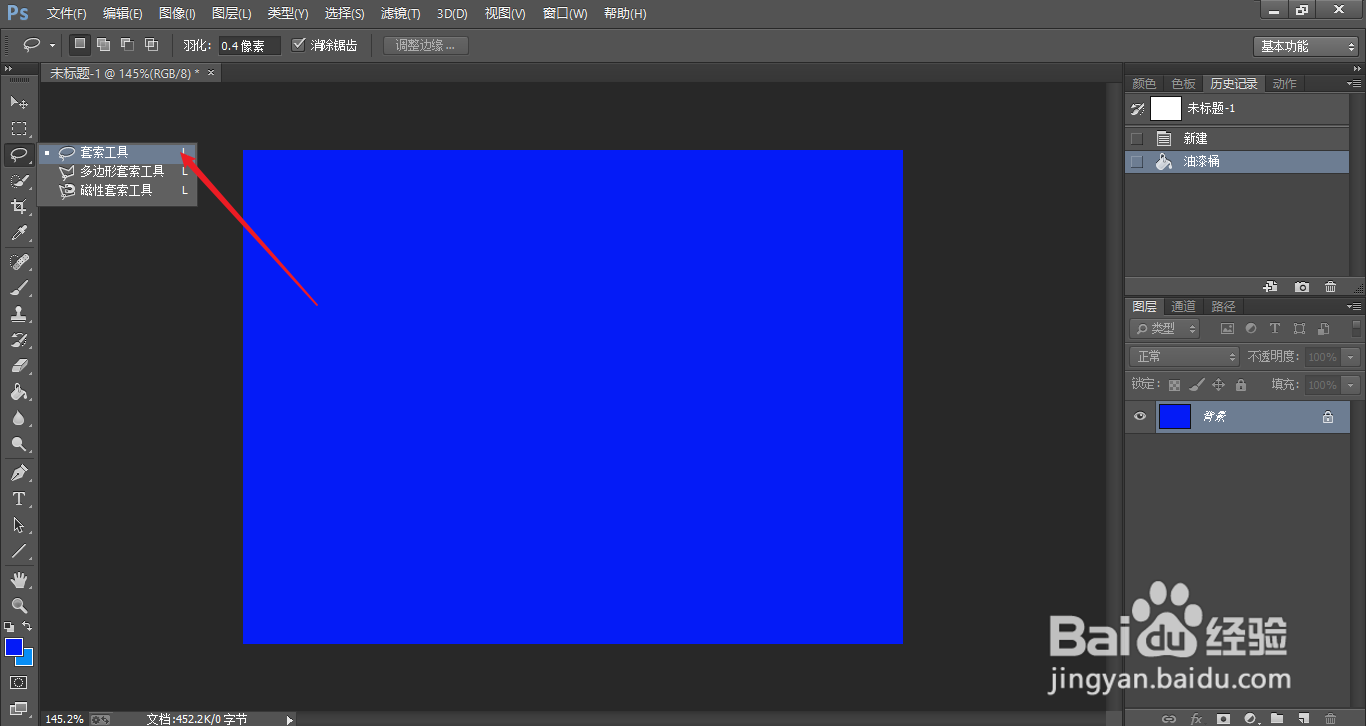Image resolution: width=1366 pixels, height=726 pixels.
Task: Open workspace dropdown 基本功能
Action: click(x=1306, y=46)
